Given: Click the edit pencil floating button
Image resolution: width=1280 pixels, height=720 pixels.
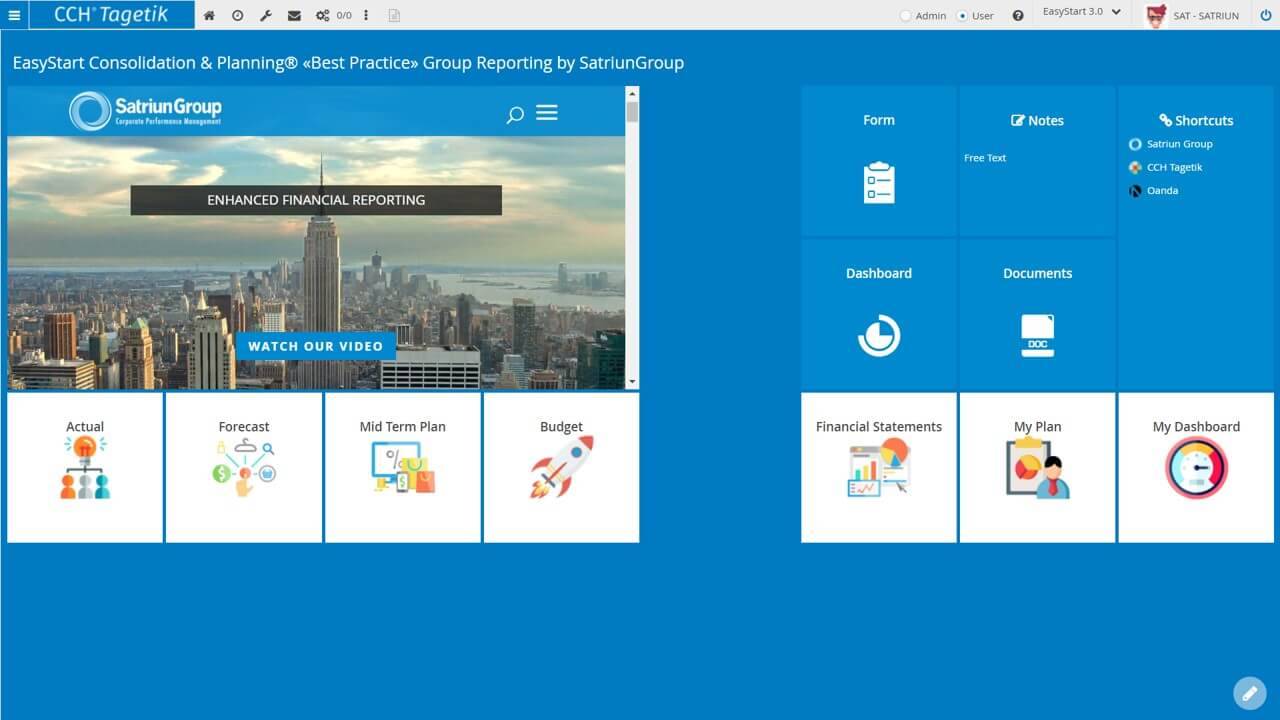Looking at the screenshot, I should pos(1249,693).
